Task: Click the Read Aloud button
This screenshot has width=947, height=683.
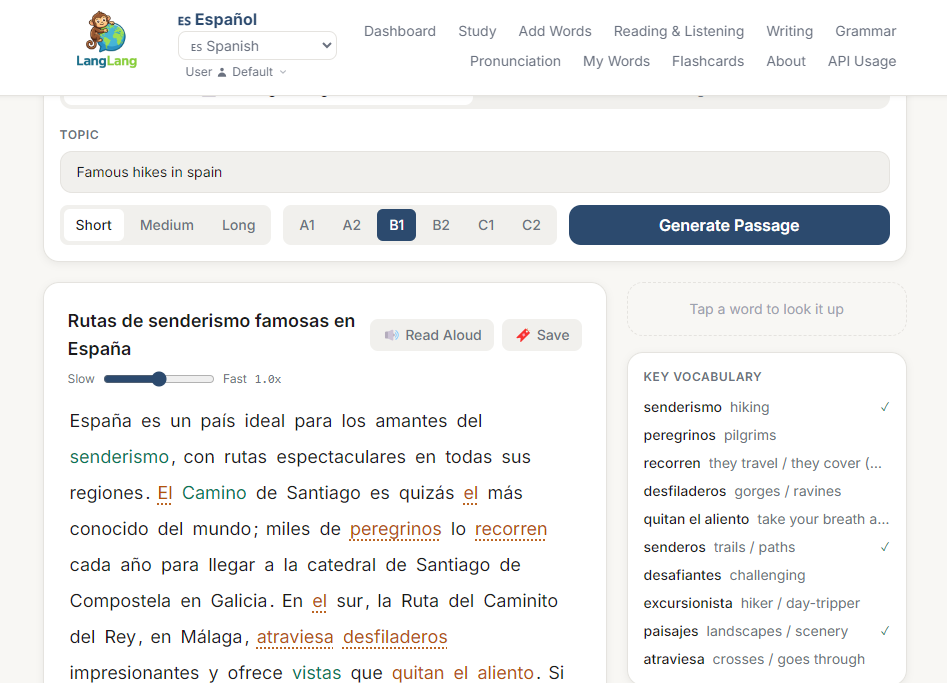Action: [x=432, y=335]
